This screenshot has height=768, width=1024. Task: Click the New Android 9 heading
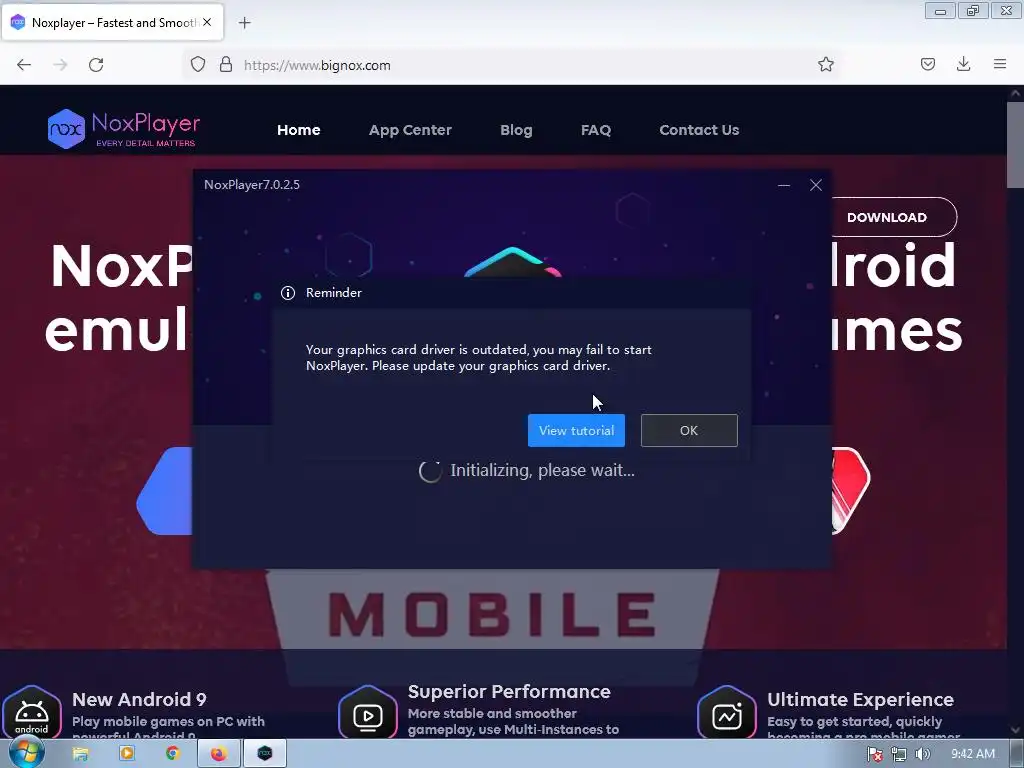coord(139,699)
